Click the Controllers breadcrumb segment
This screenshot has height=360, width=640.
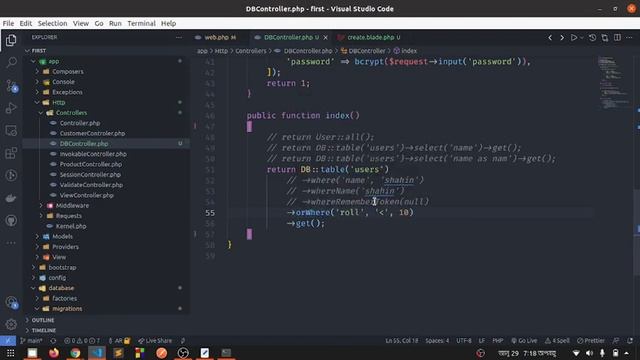tap(251, 51)
